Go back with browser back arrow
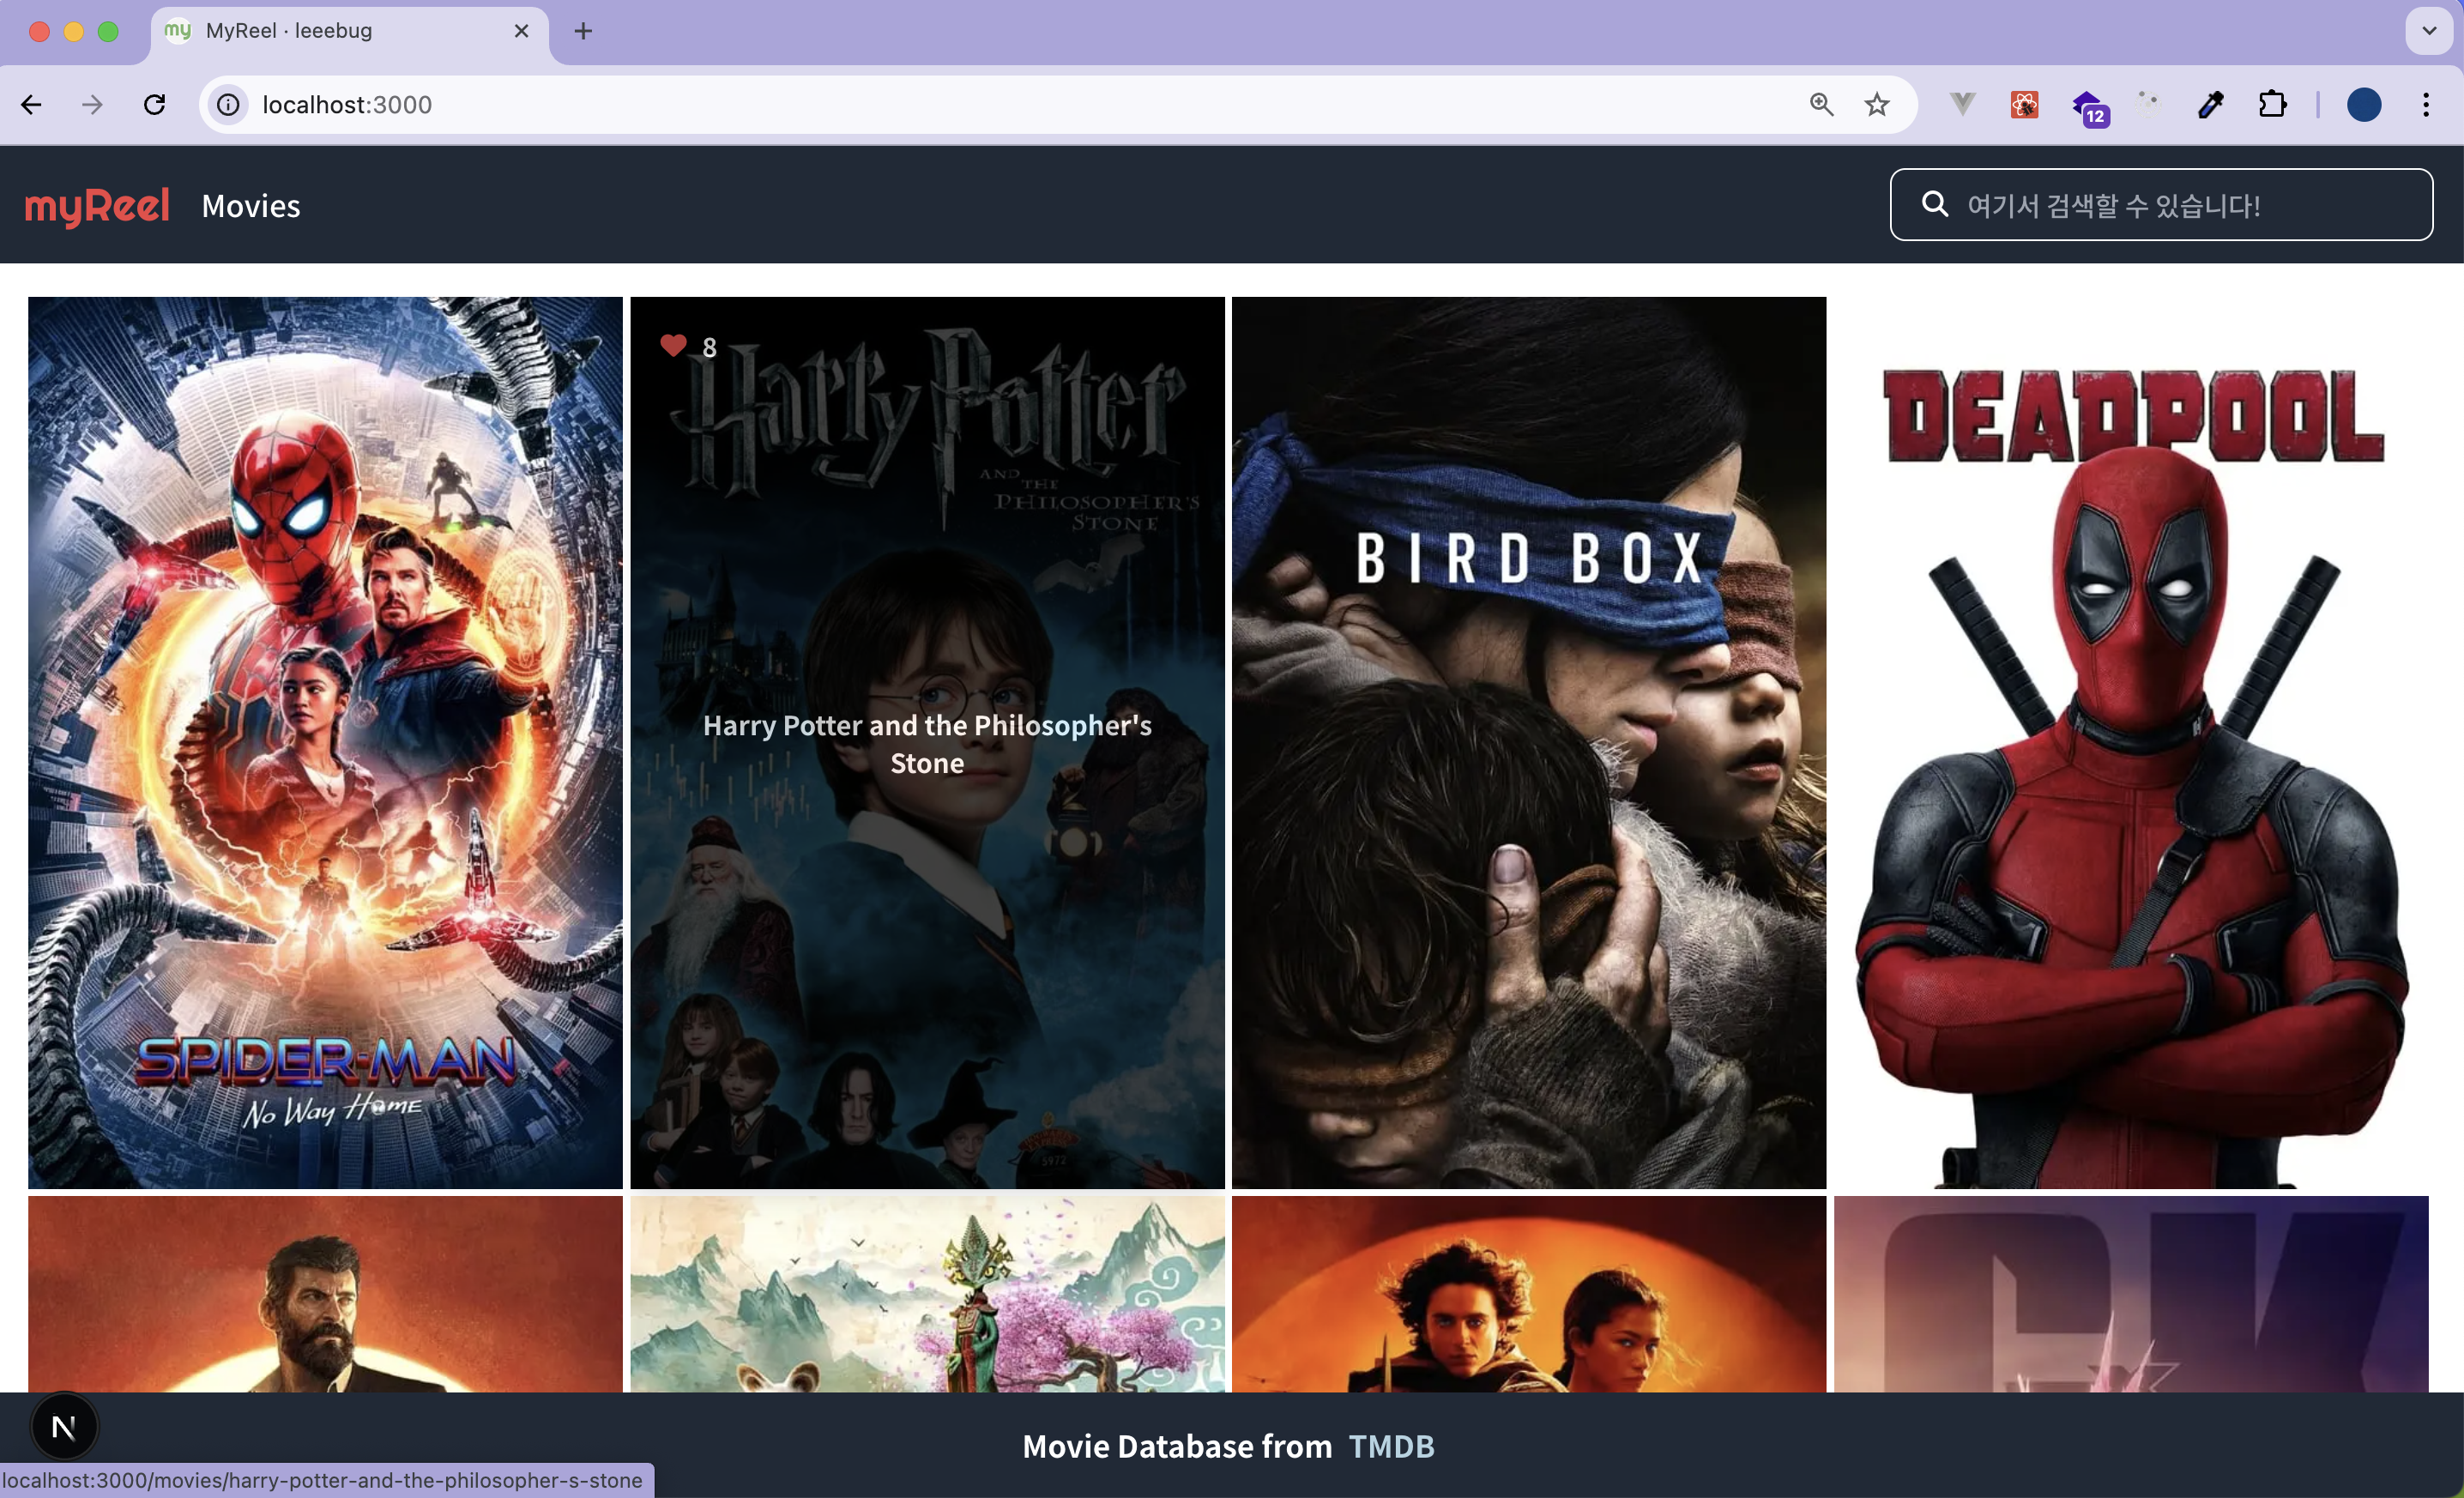 click(x=31, y=105)
